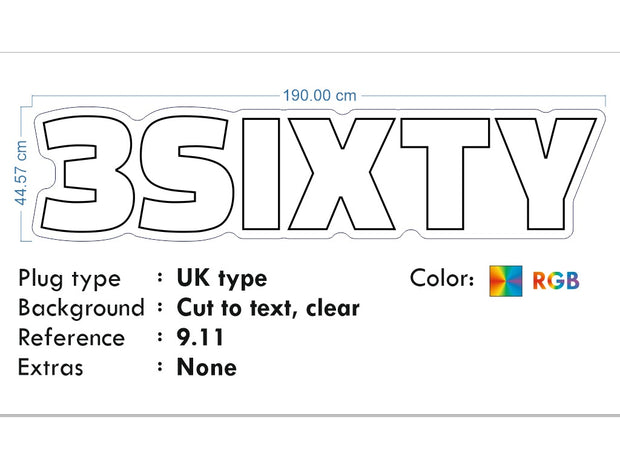Viewport: 620px width, 465px height.
Task: Click the 190.00 cm width dimension
Action: (x=319, y=96)
